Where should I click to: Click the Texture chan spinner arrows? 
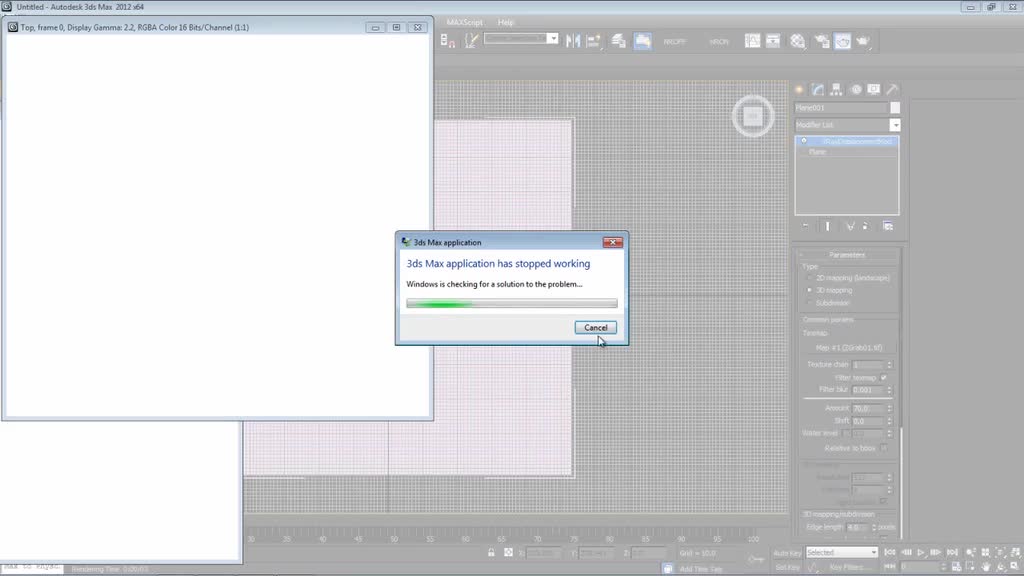(x=889, y=364)
